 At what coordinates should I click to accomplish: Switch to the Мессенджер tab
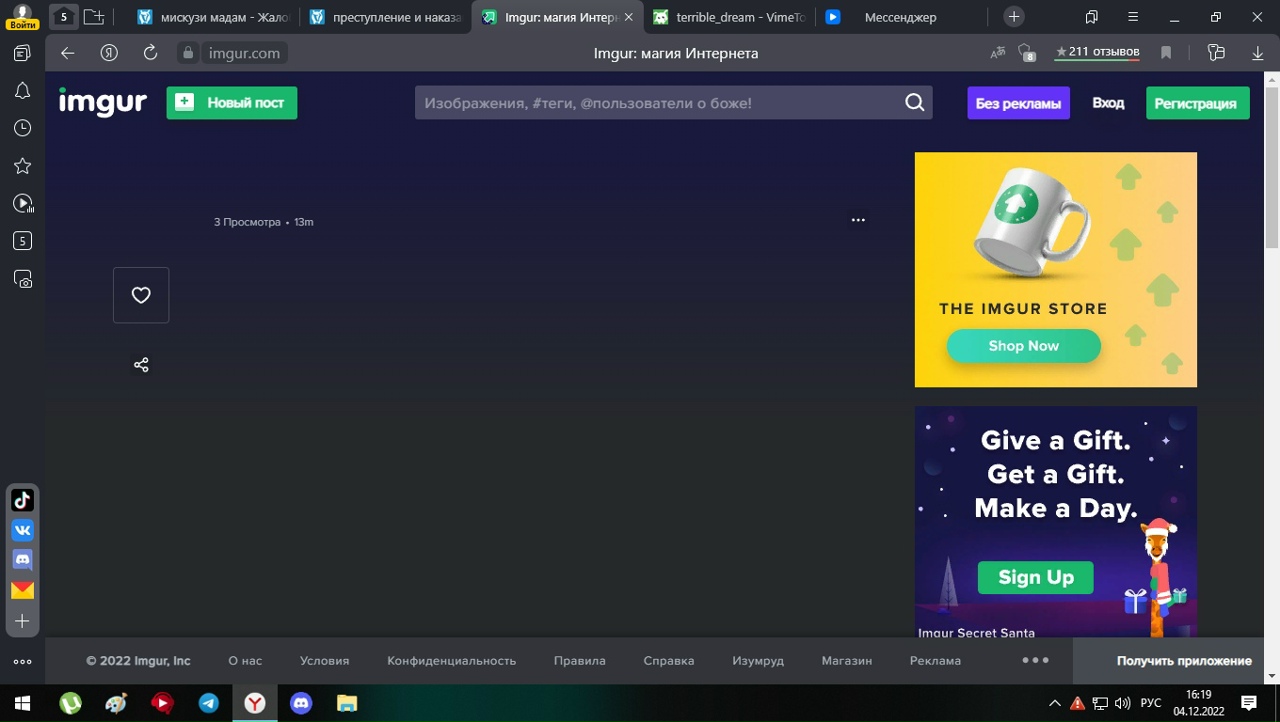(x=900, y=17)
